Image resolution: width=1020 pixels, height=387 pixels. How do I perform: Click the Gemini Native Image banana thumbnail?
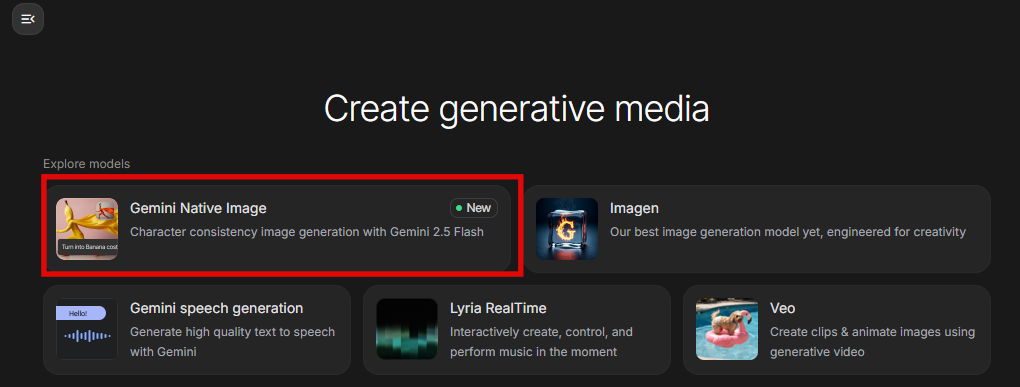87,229
